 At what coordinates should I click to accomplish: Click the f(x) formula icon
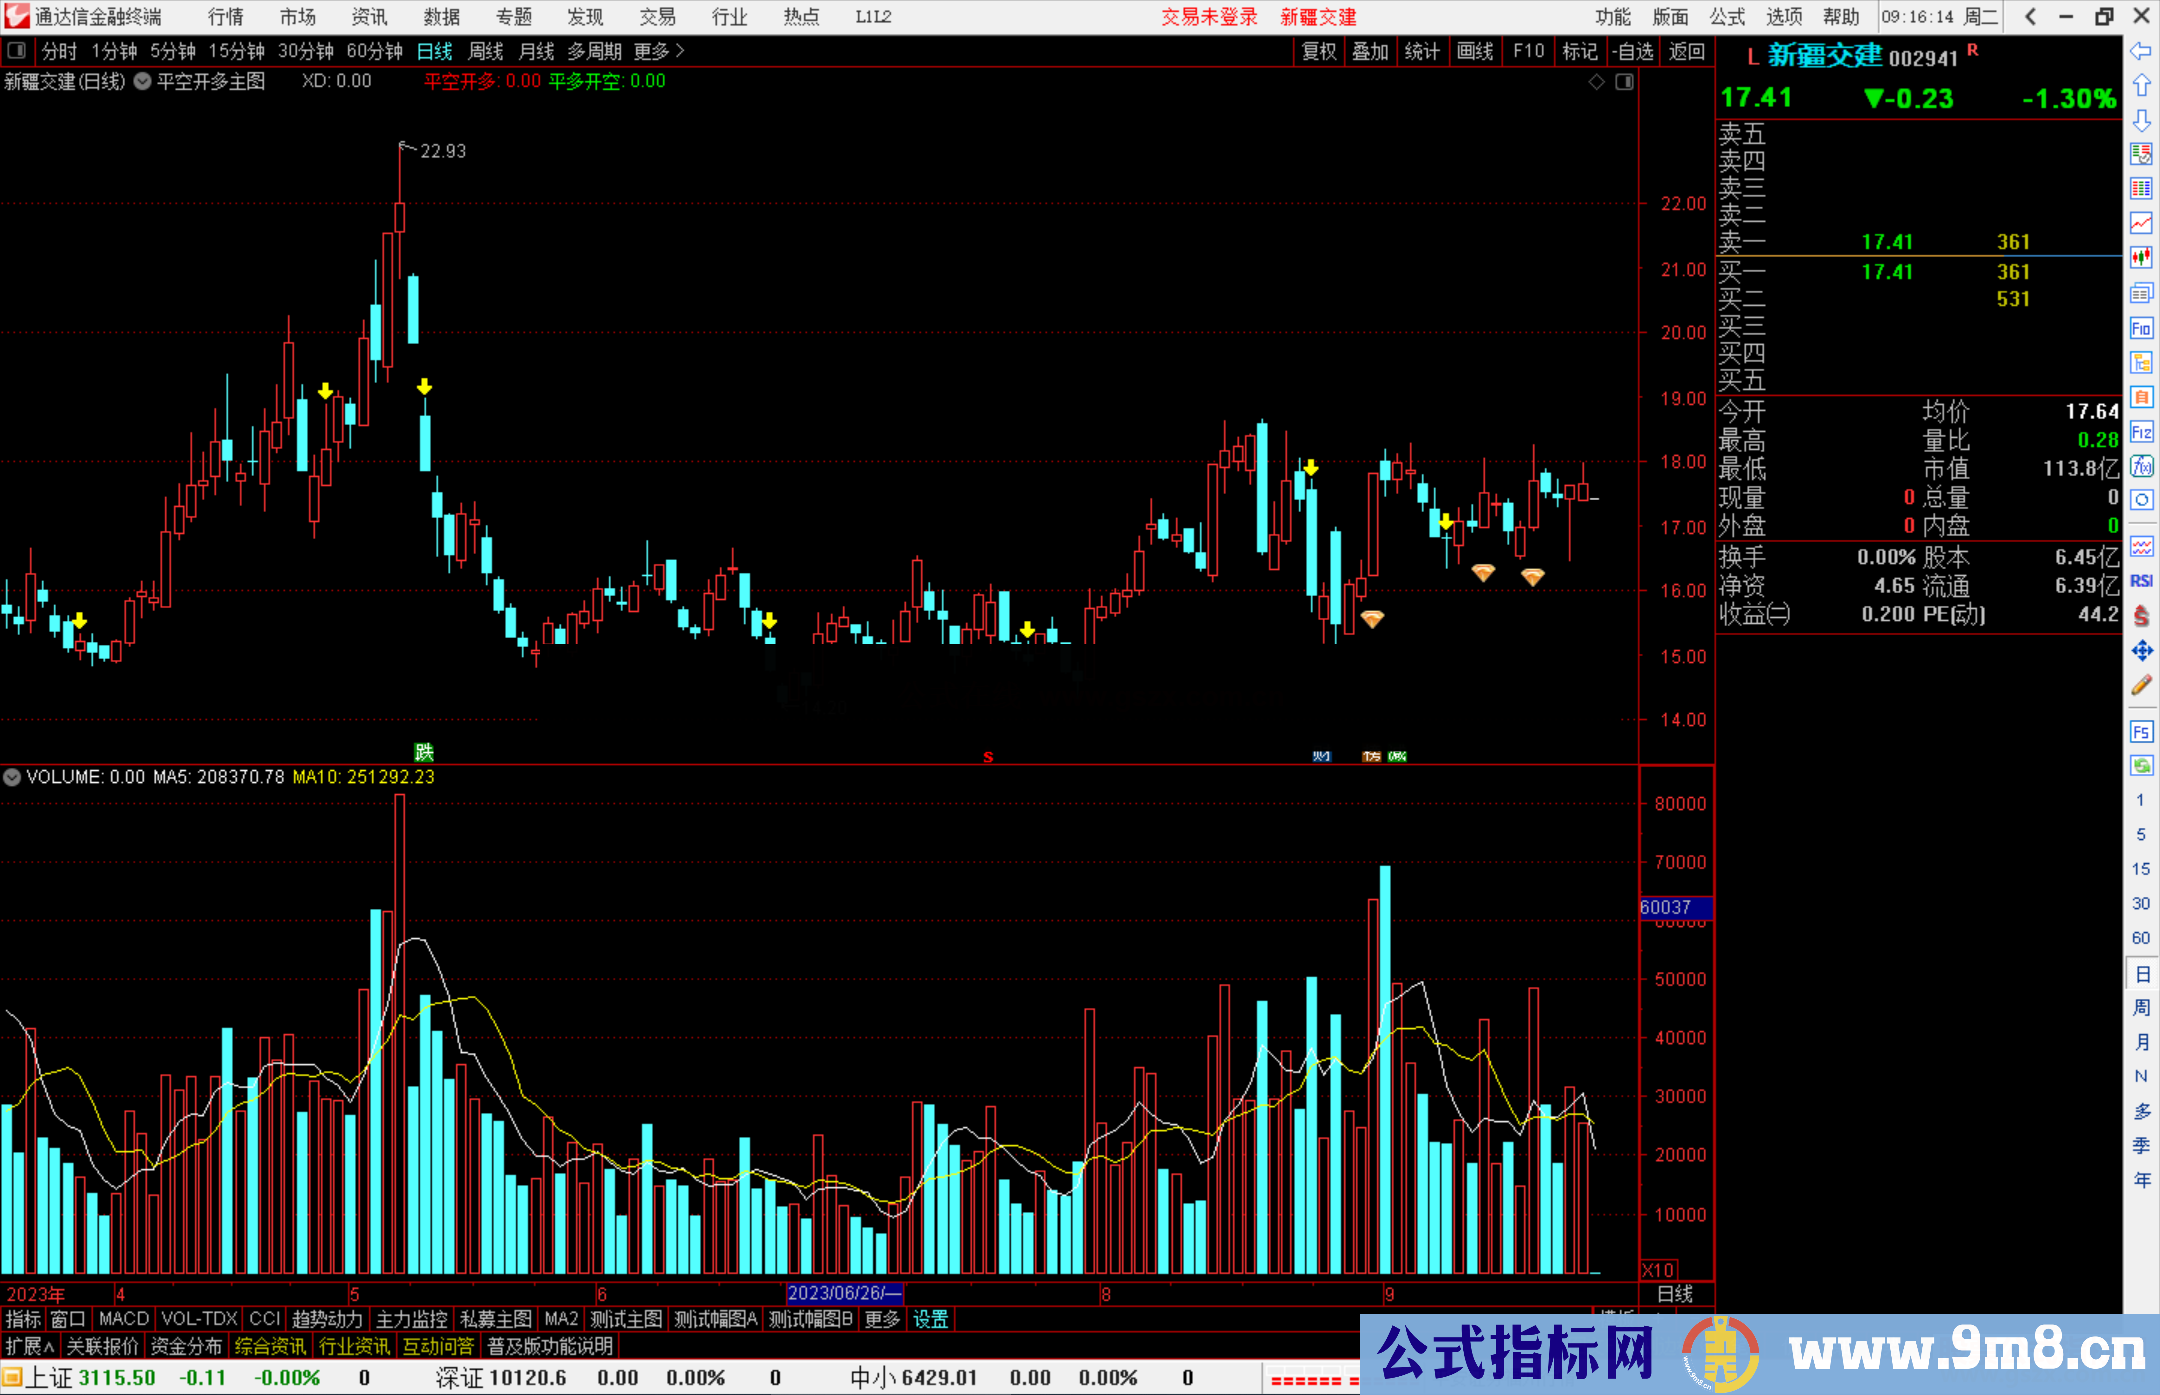2141,466
